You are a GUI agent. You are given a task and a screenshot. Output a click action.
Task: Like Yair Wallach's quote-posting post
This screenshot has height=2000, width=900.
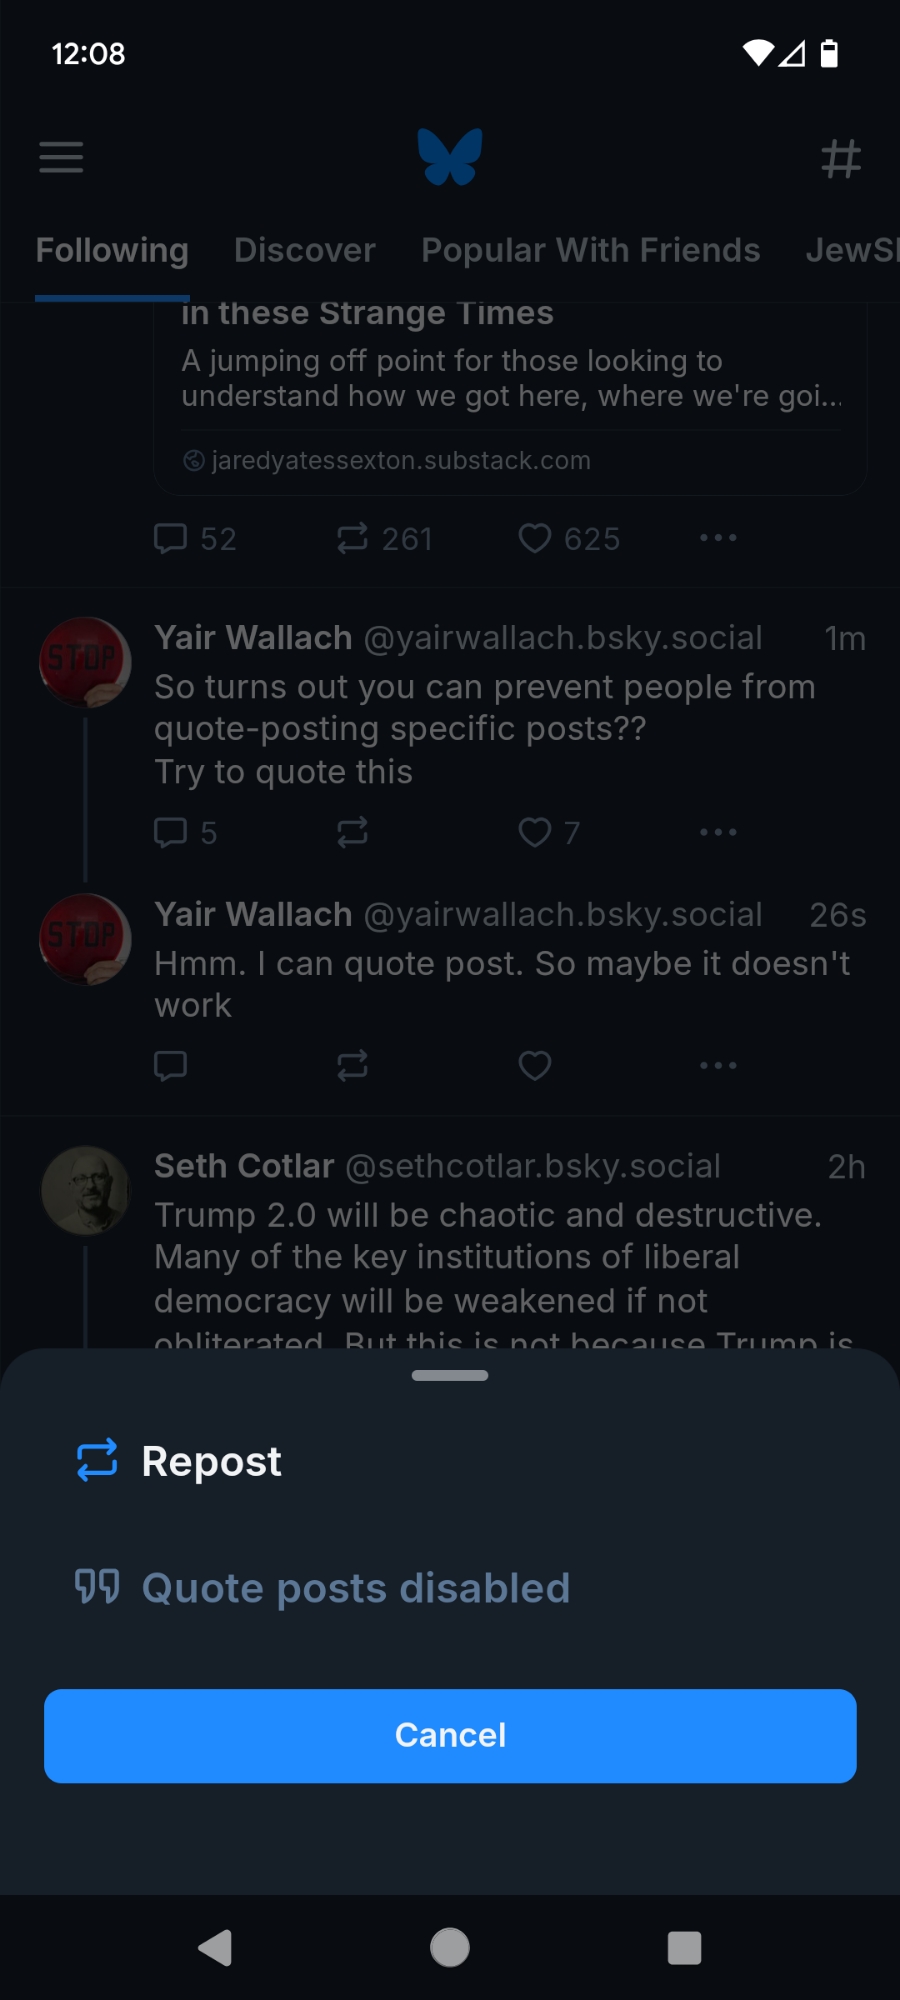[x=535, y=832]
